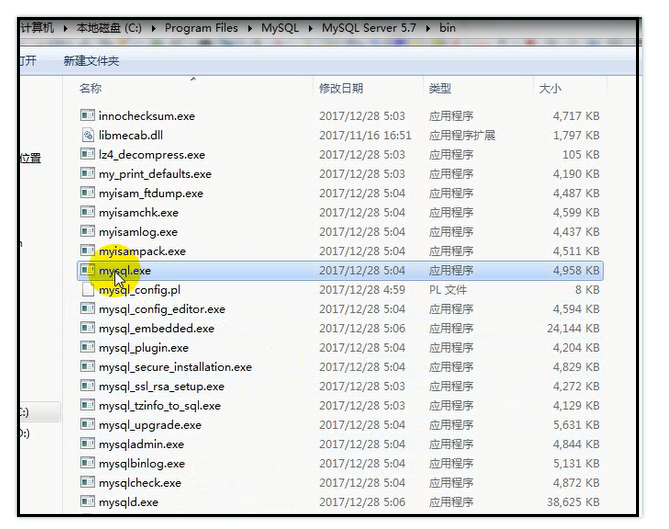Select file name innochecksum.exe

click(147, 116)
